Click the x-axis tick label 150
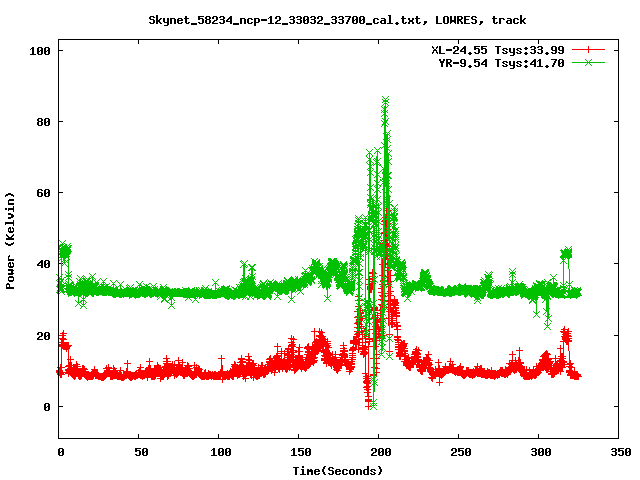The width and height of the screenshot is (640, 480). pyautogui.click(x=301, y=452)
